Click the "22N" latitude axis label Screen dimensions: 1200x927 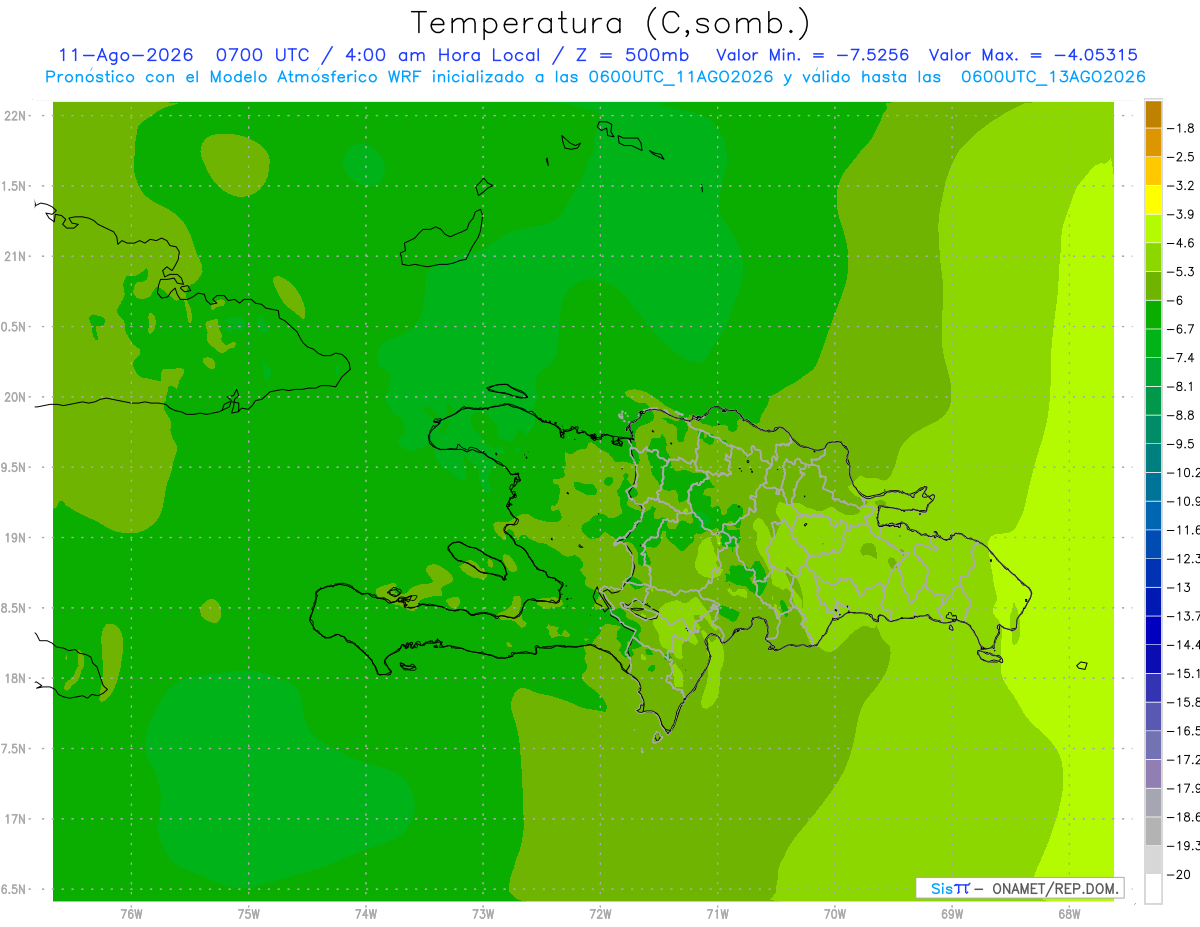(x=16, y=116)
